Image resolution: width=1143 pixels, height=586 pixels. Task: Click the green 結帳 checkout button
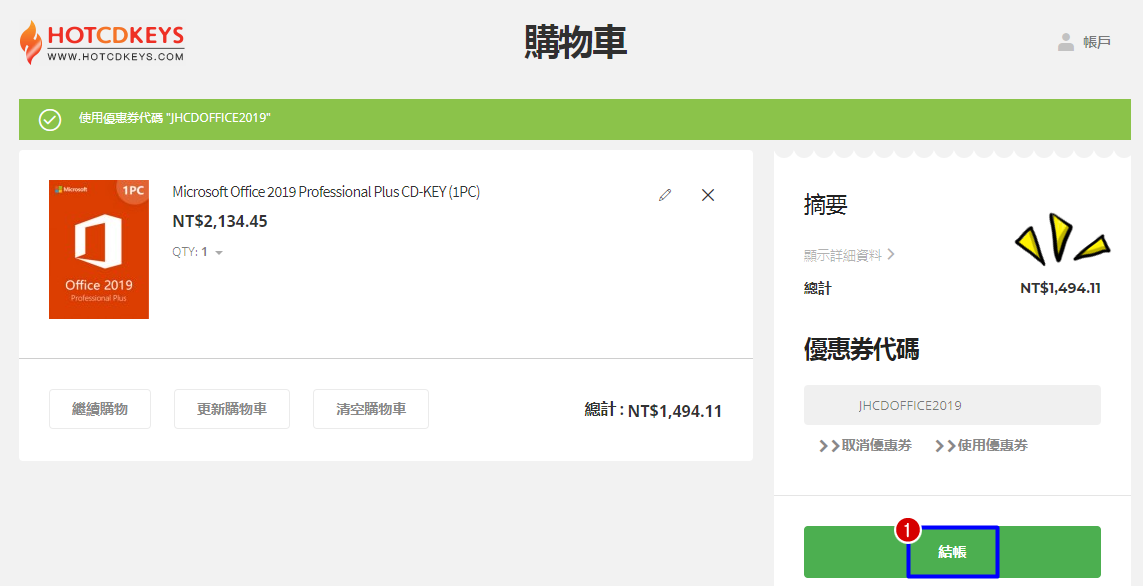[952, 552]
